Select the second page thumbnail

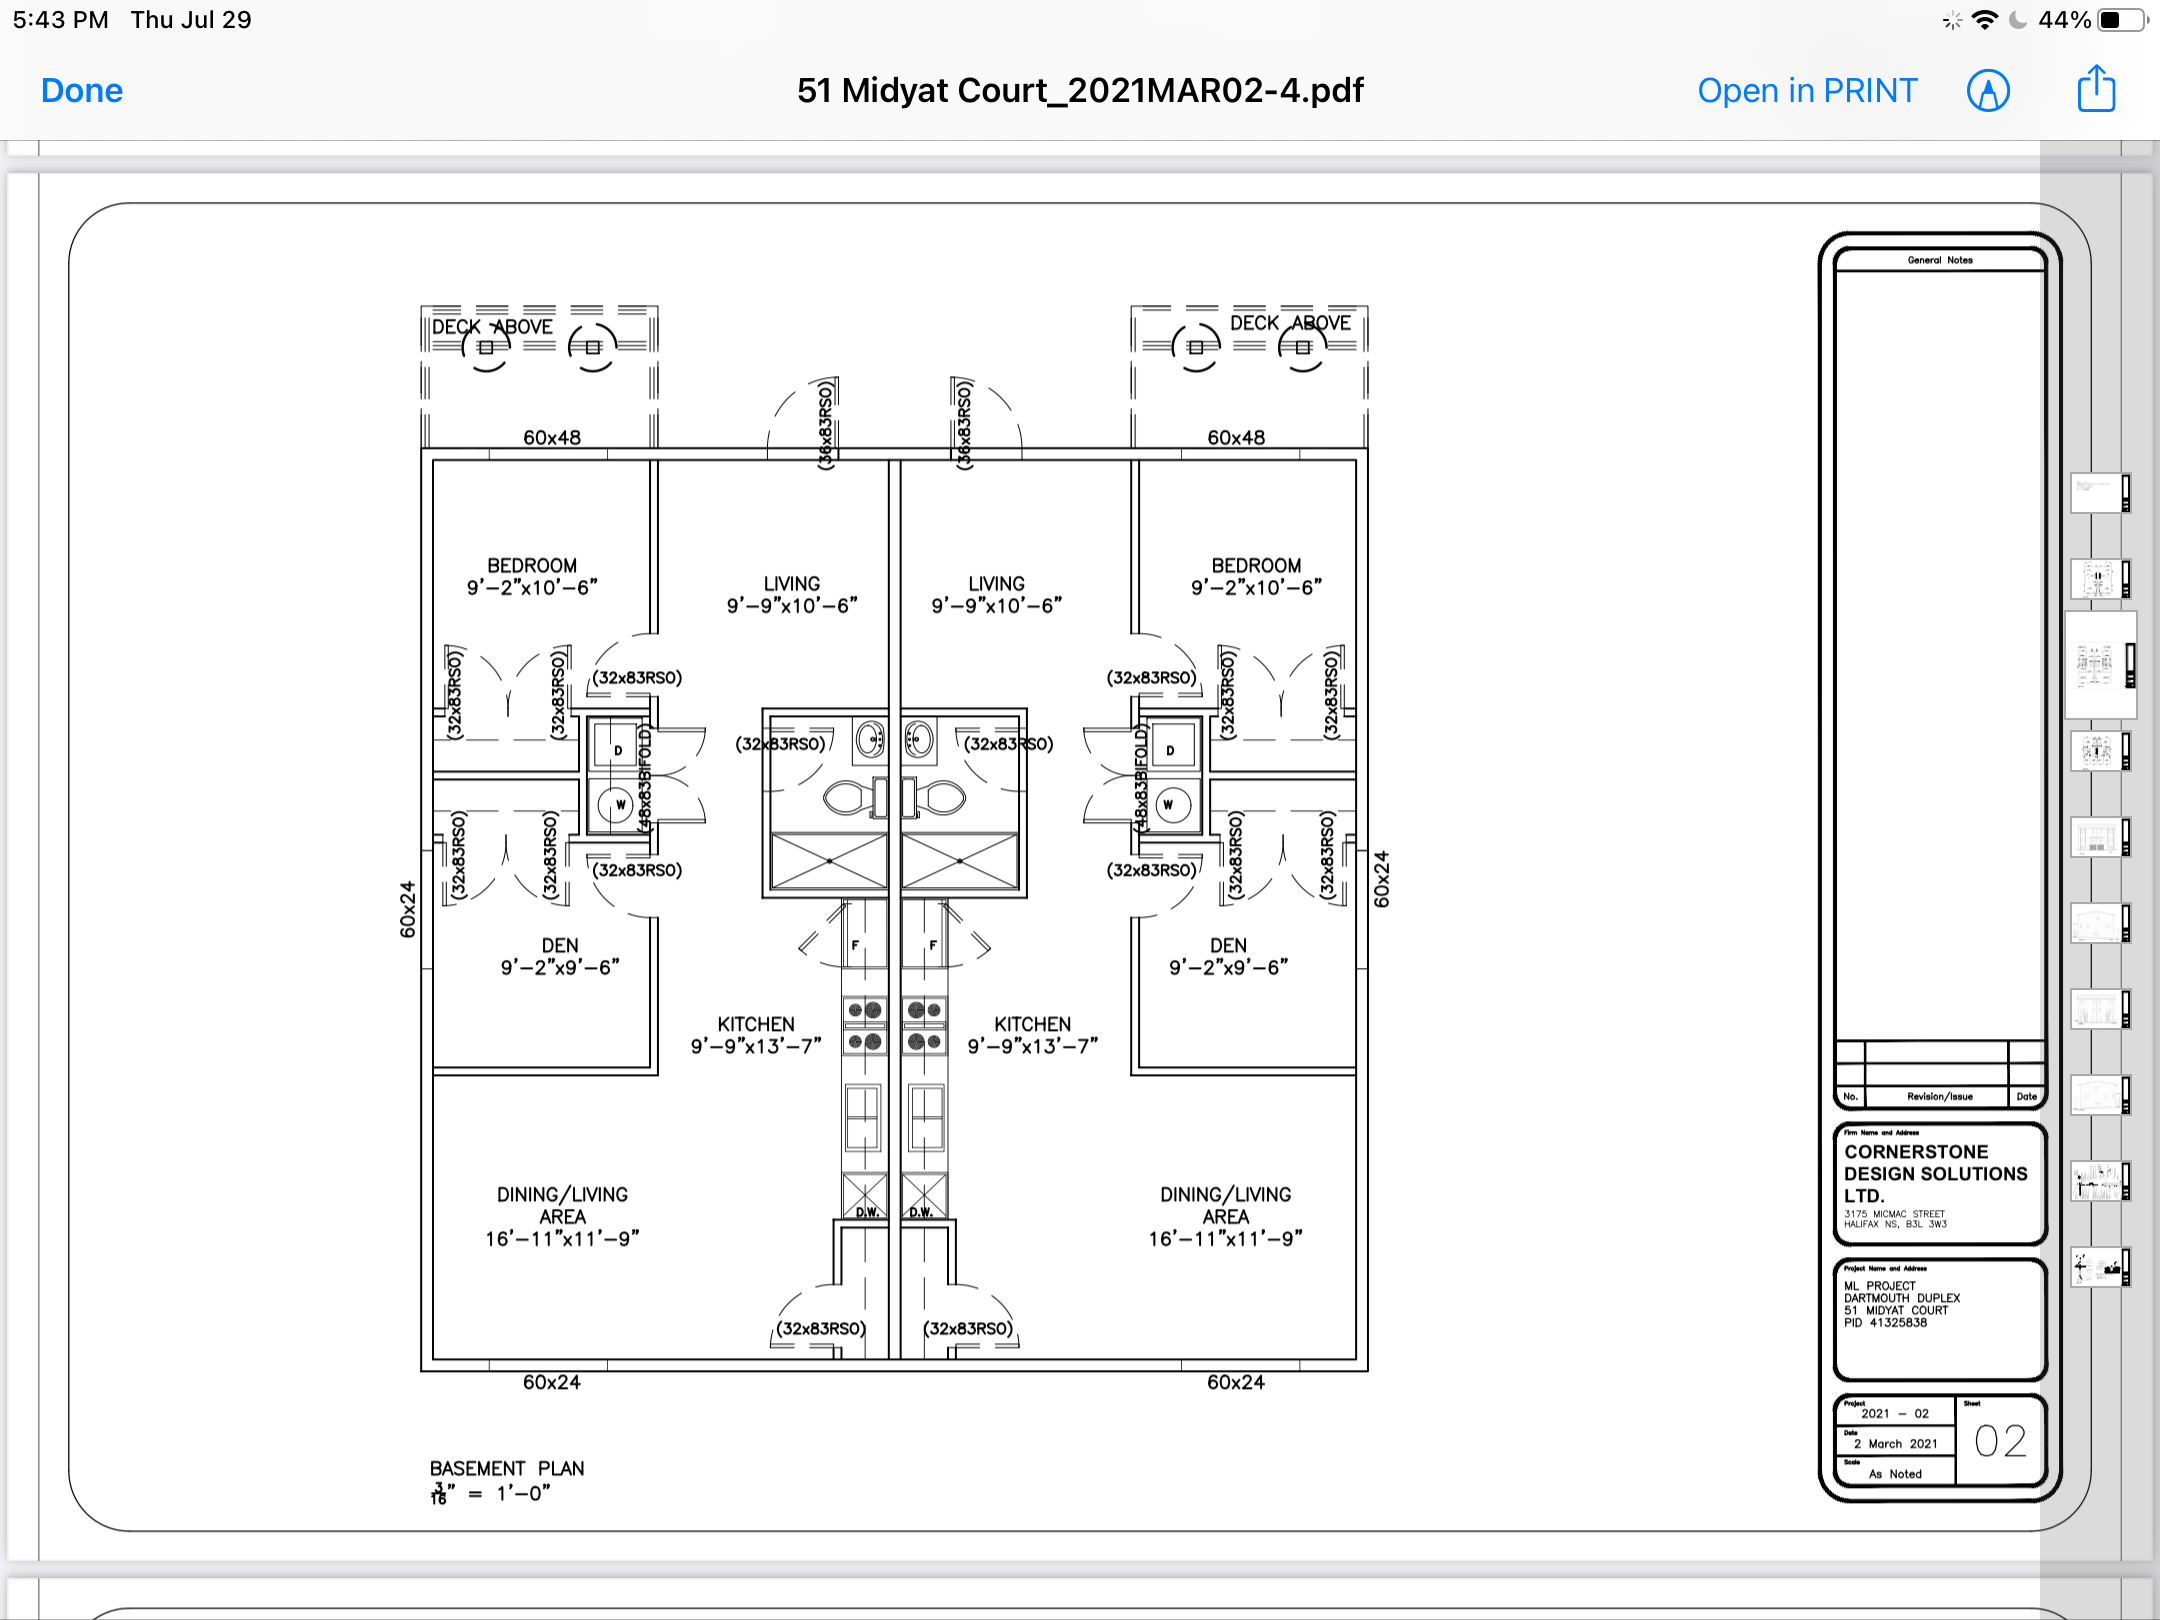(2099, 579)
